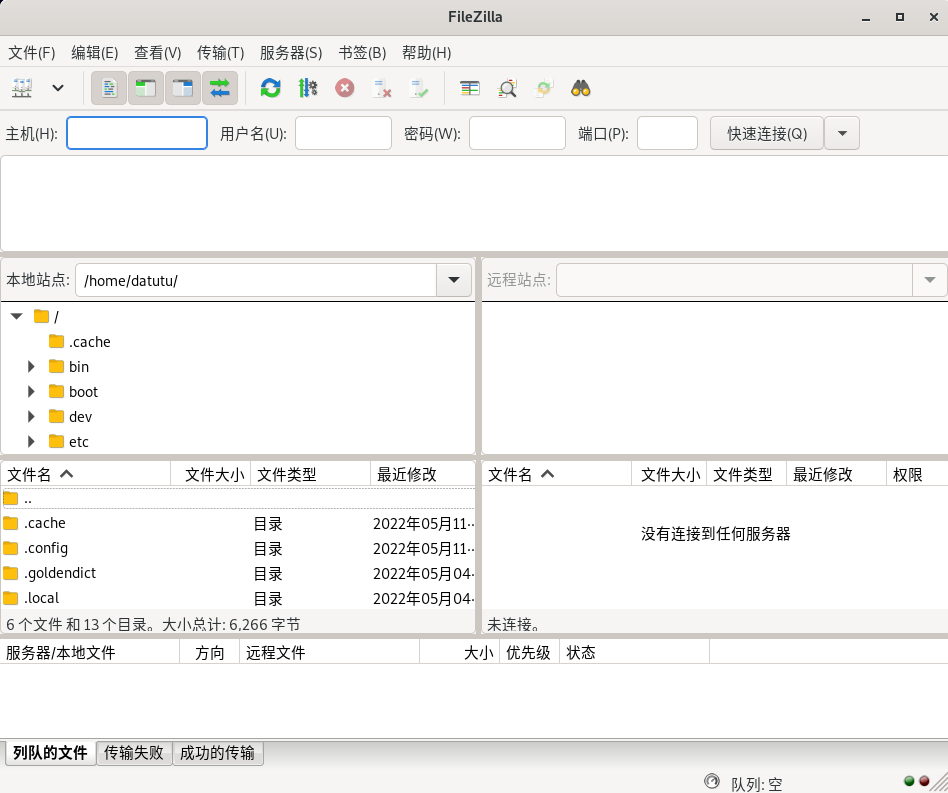This screenshot has width=948, height=793.
Task: Open quick connect history dropdown
Action: pos(842,133)
